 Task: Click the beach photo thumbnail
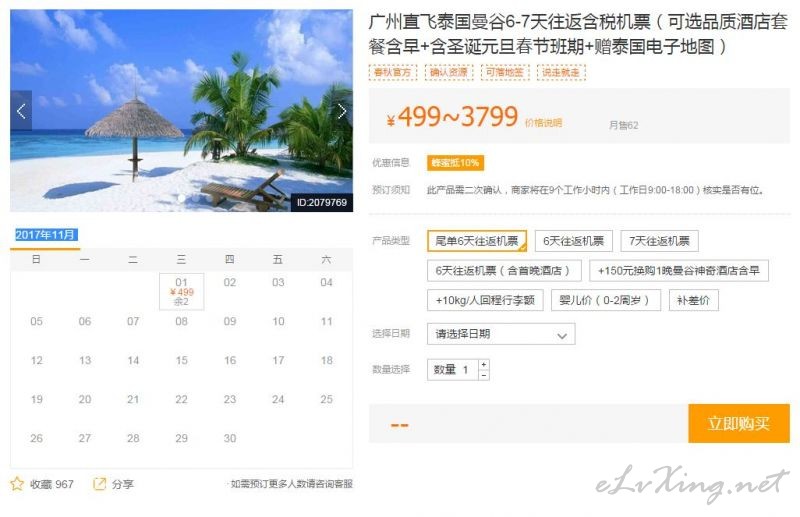182,110
